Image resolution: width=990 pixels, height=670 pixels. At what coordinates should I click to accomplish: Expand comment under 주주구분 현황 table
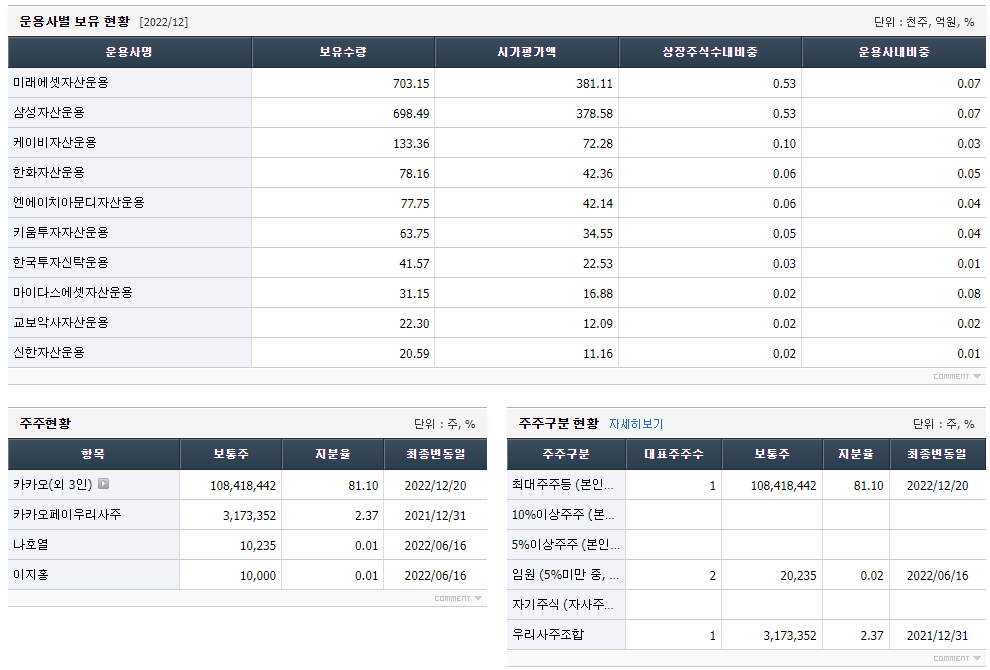(x=957, y=658)
